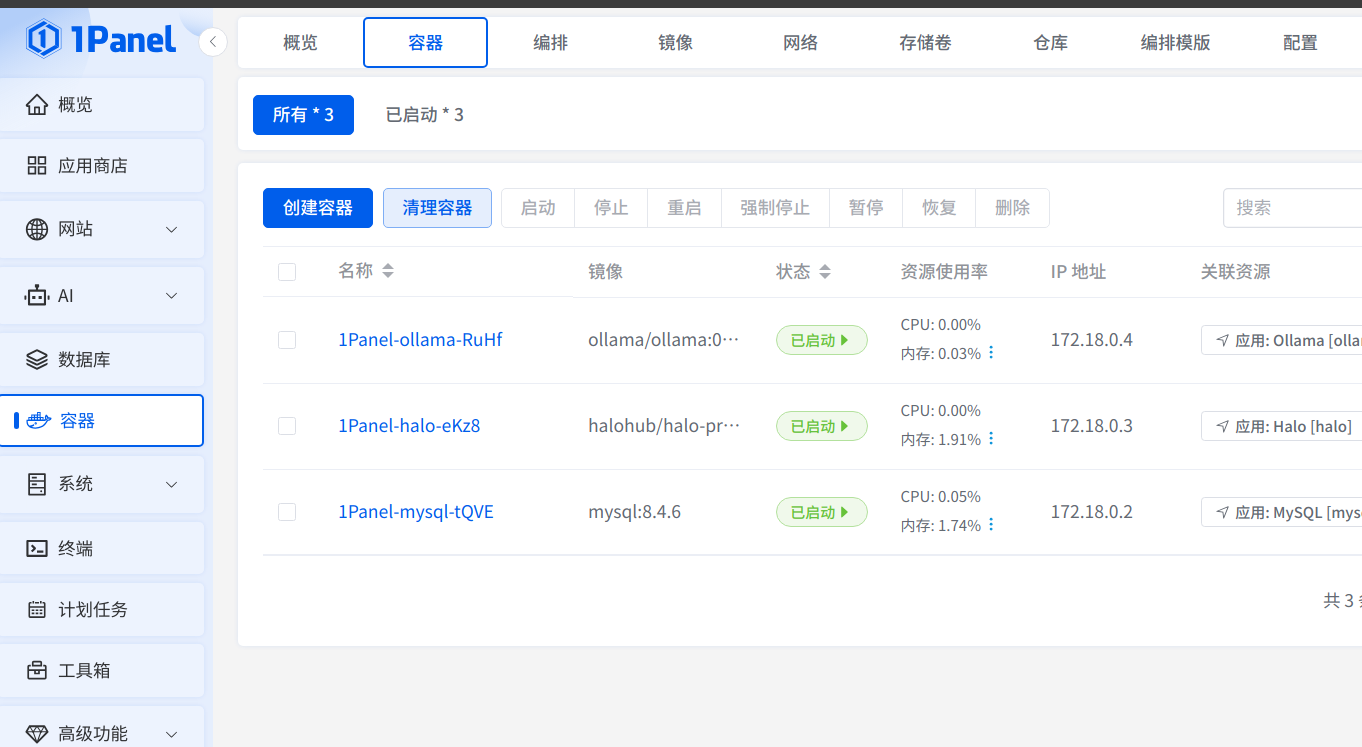Open the 存储卷 tab

point(926,42)
